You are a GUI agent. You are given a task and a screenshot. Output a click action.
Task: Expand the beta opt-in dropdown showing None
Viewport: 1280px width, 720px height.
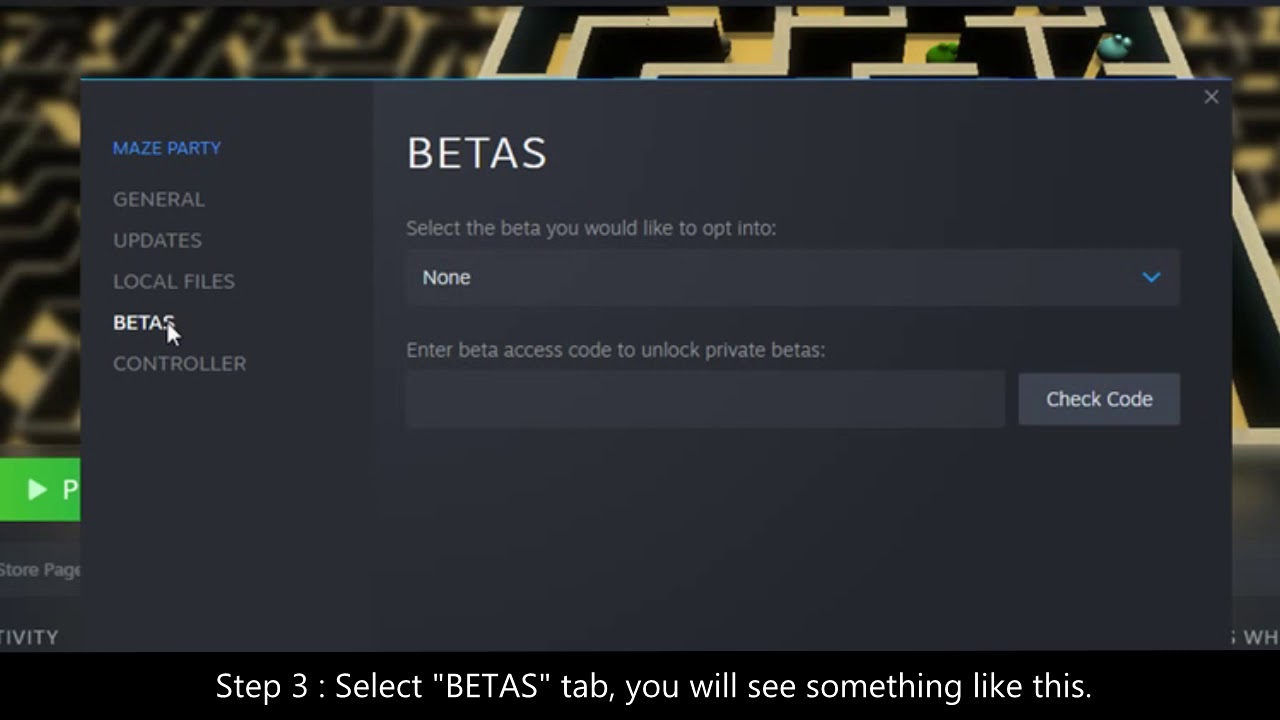(x=792, y=278)
